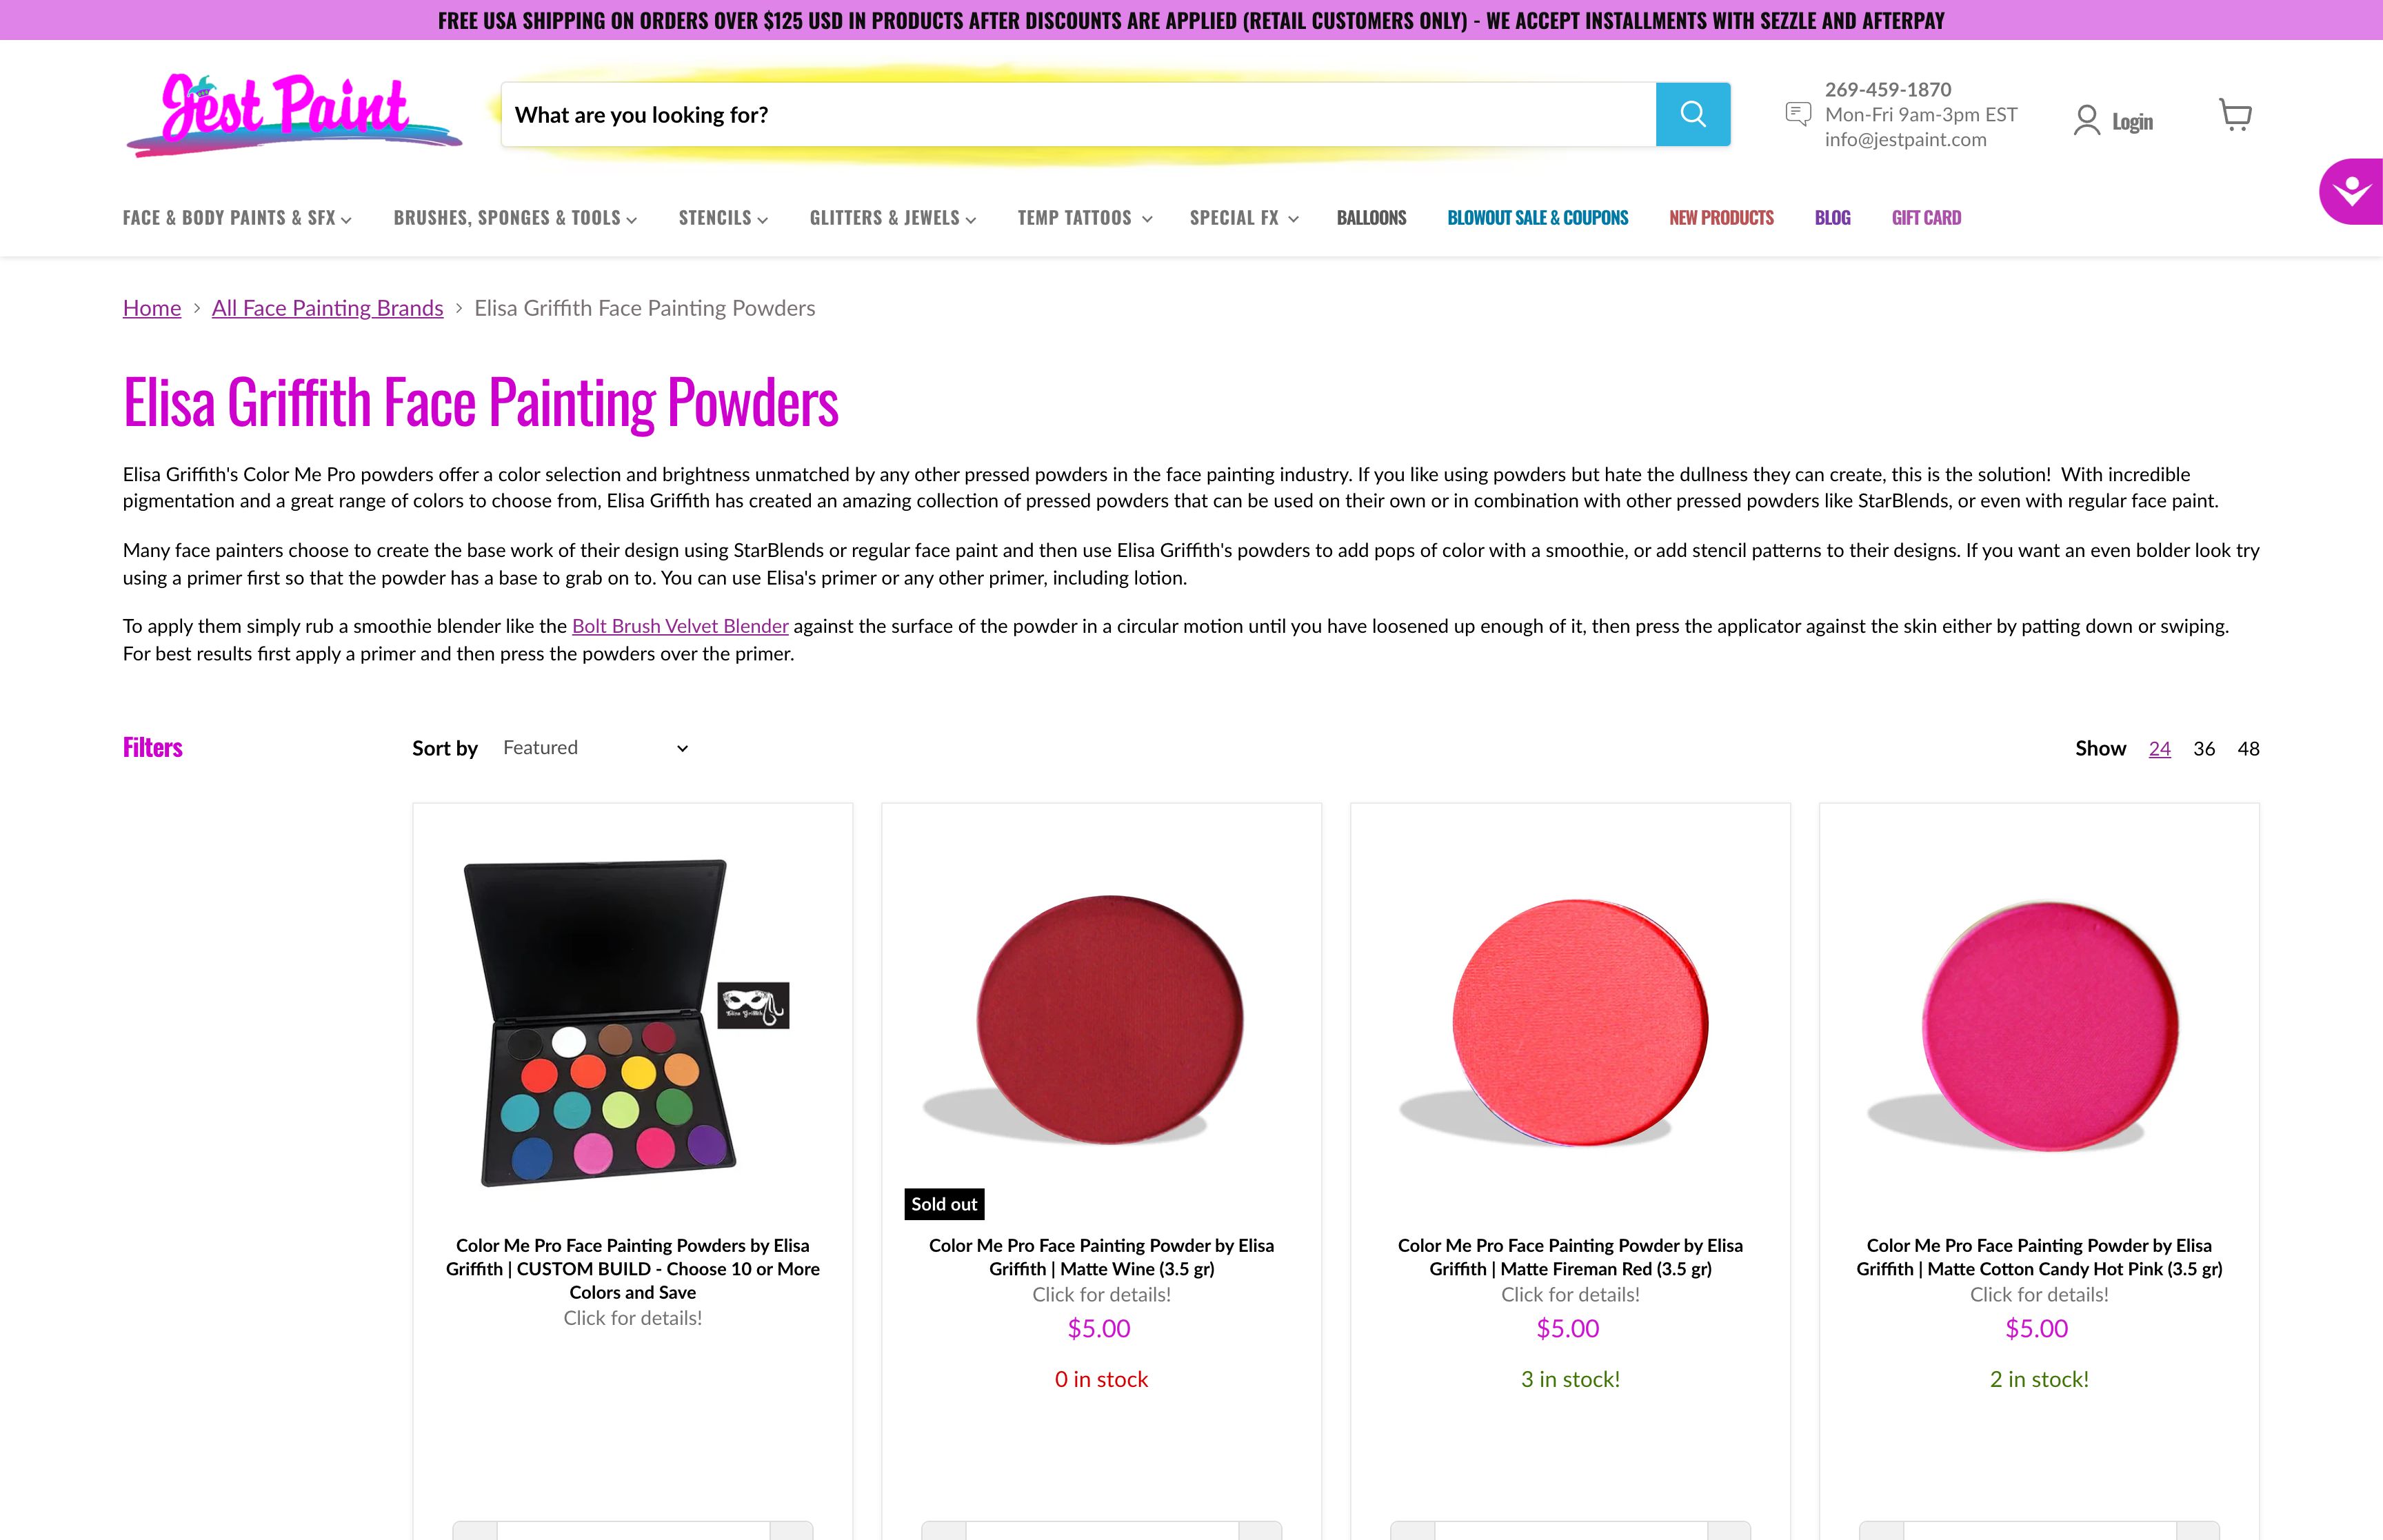
Task: Show 48 products per page
Action: 2248,748
